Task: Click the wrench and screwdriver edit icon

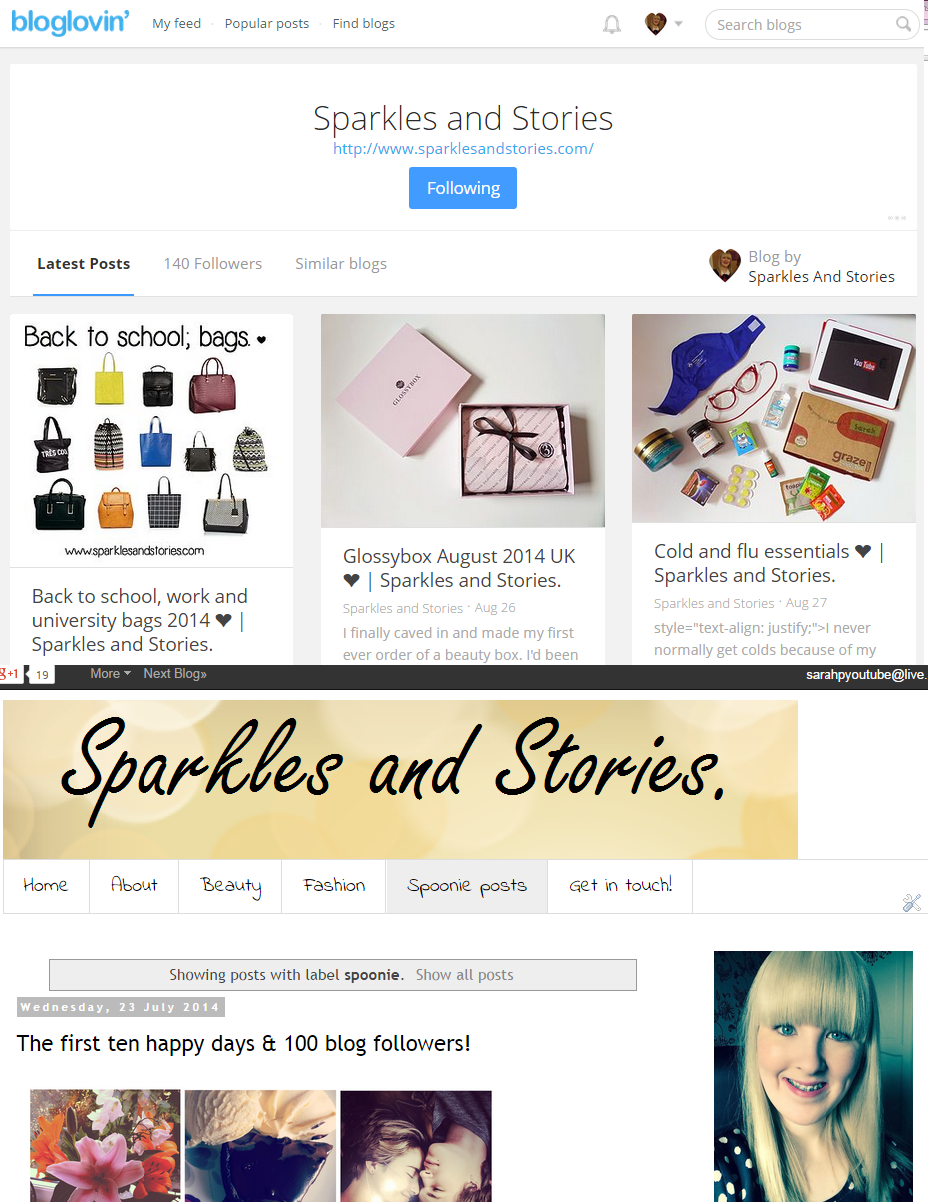Action: coord(911,903)
